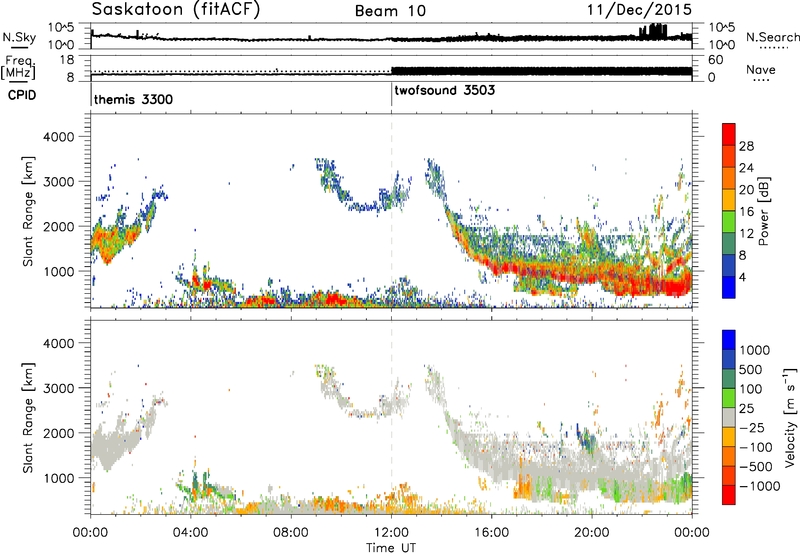Select the vertical CPID marker beside 'themis'
800x554 pixels.
click(x=91, y=94)
